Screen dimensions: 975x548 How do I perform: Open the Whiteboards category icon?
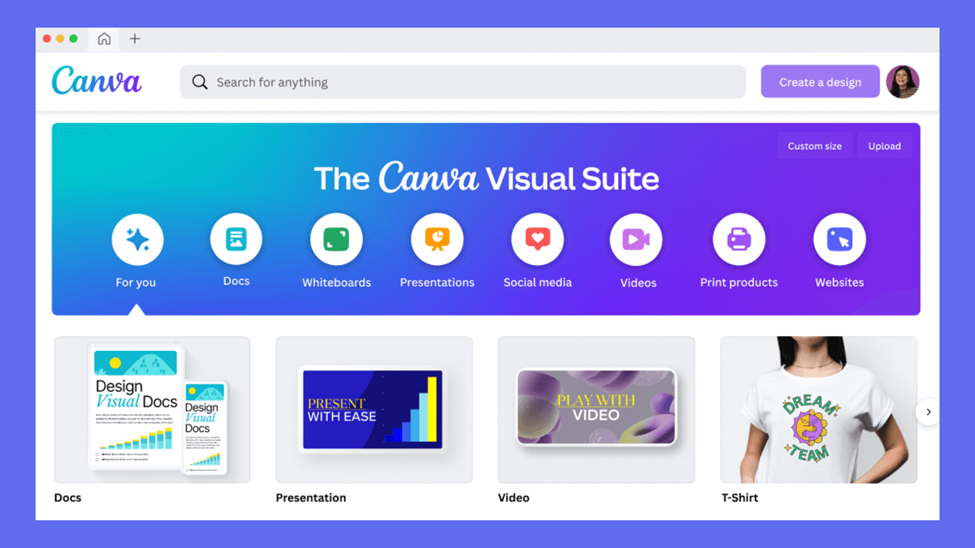coord(336,239)
